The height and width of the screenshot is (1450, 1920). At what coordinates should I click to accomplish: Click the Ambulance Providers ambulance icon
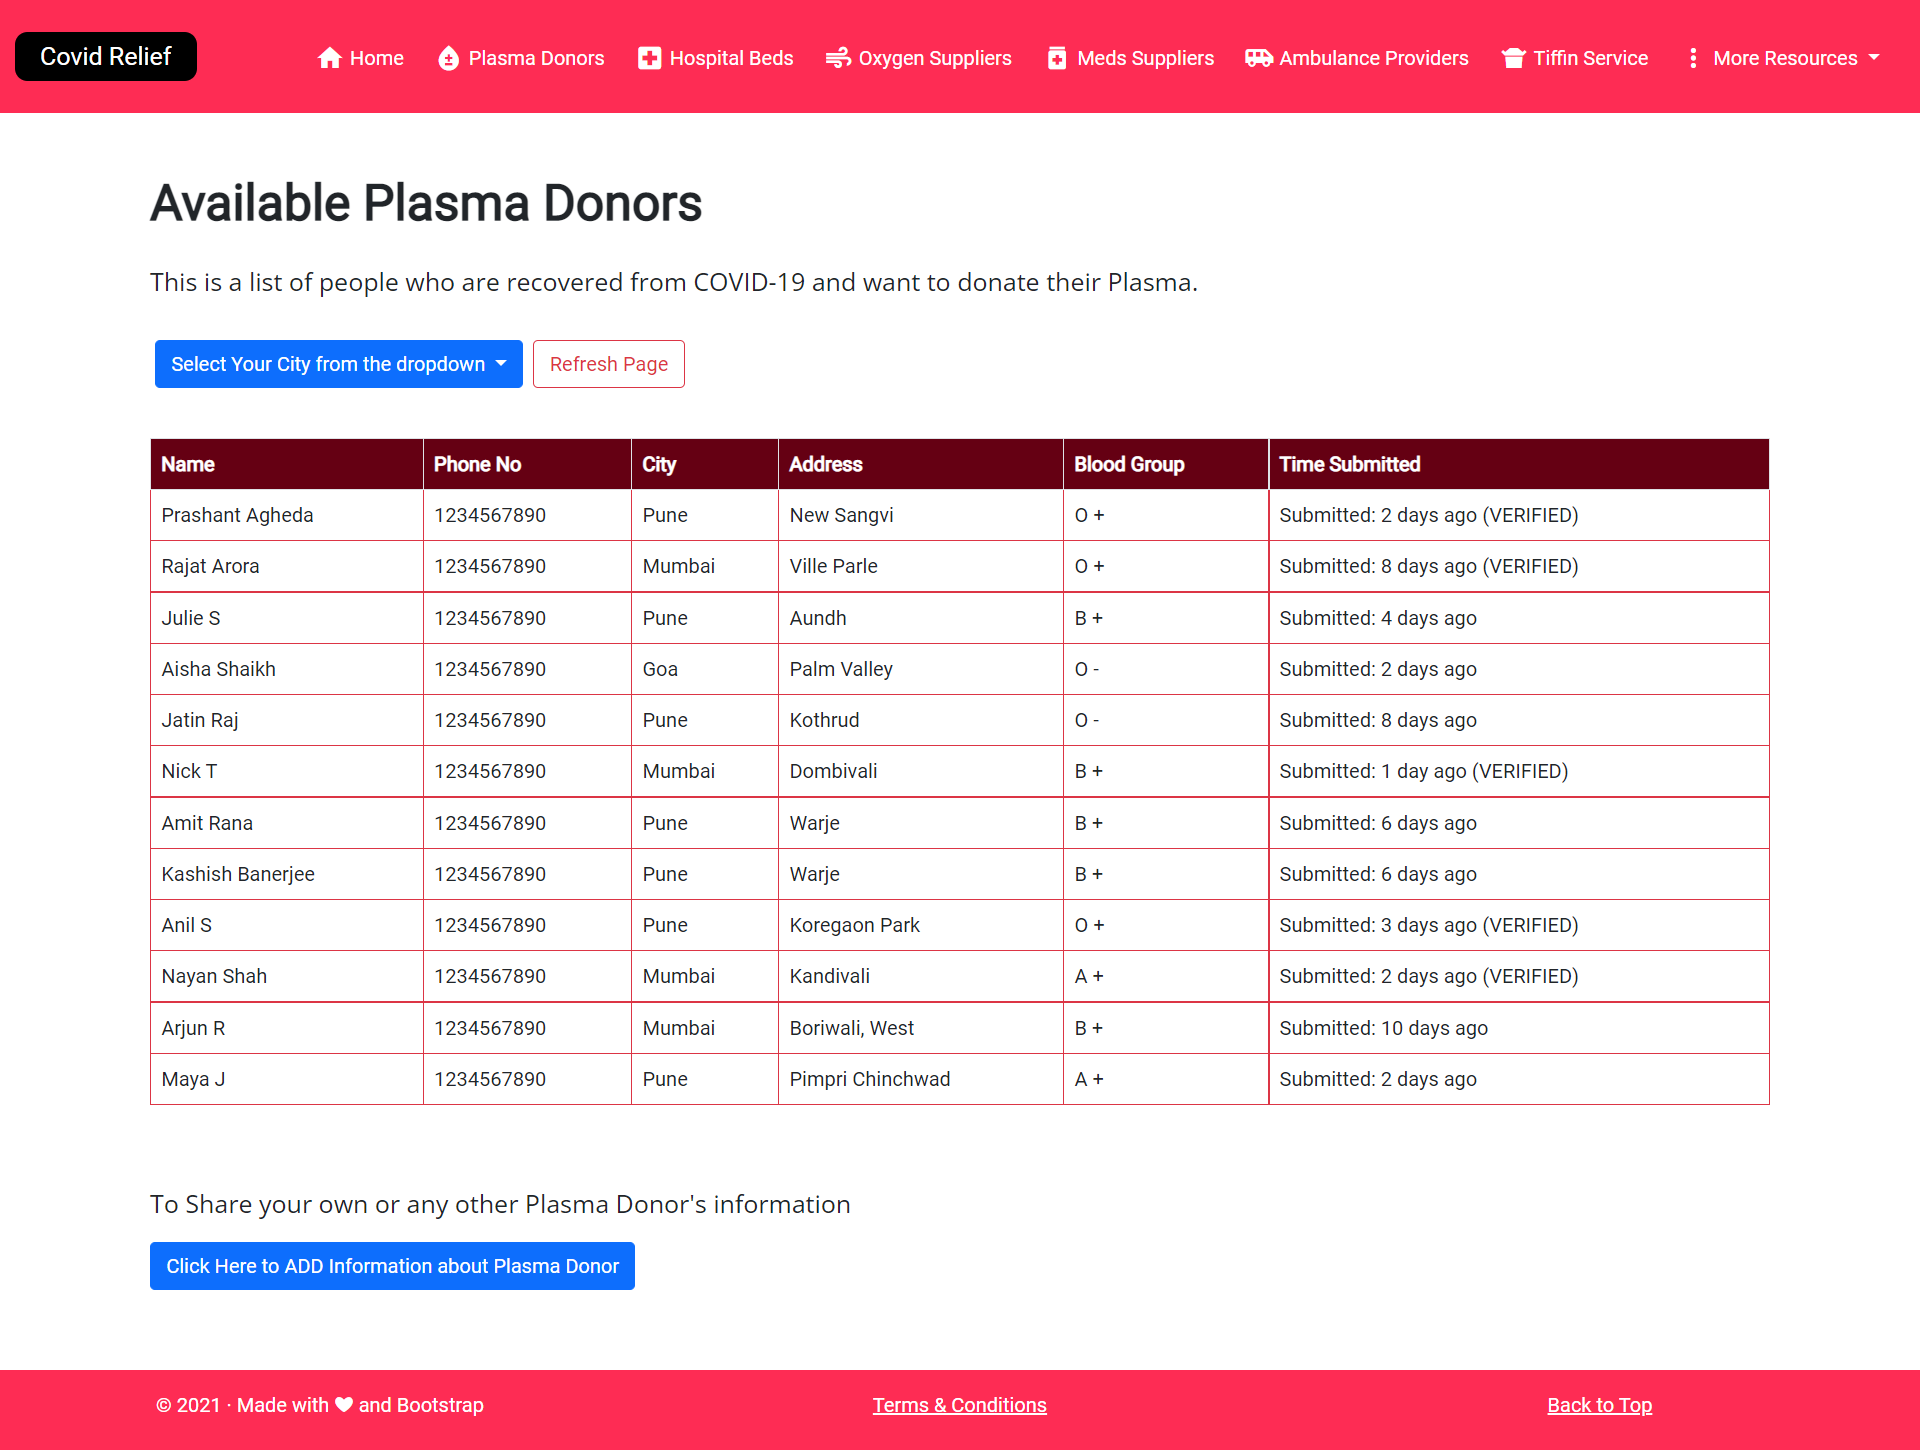[x=1258, y=58]
